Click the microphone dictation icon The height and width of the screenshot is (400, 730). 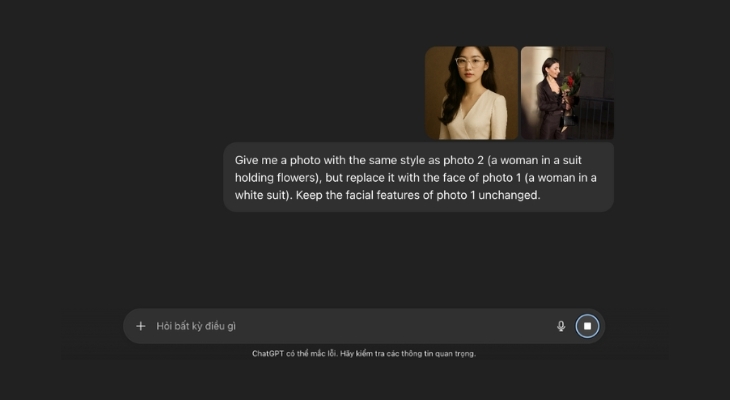(561, 326)
